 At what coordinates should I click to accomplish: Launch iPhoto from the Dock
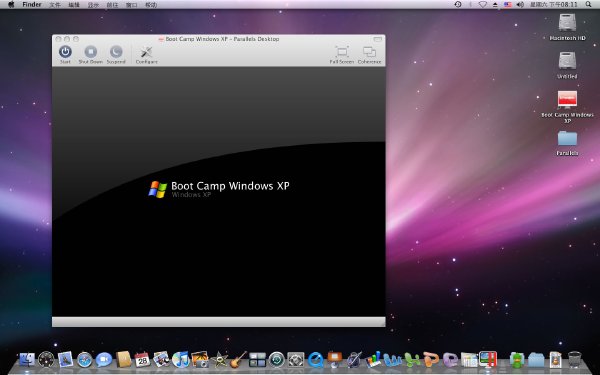(200, 359)
